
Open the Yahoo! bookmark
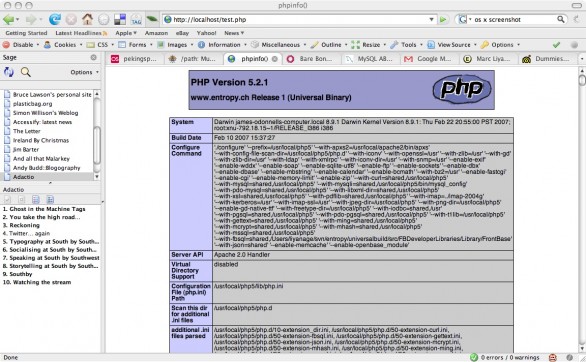[x=206, y=33]
